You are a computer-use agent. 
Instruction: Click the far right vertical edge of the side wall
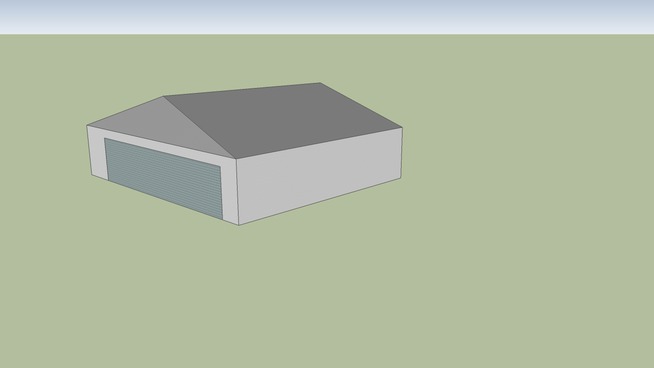pos(402,153)
